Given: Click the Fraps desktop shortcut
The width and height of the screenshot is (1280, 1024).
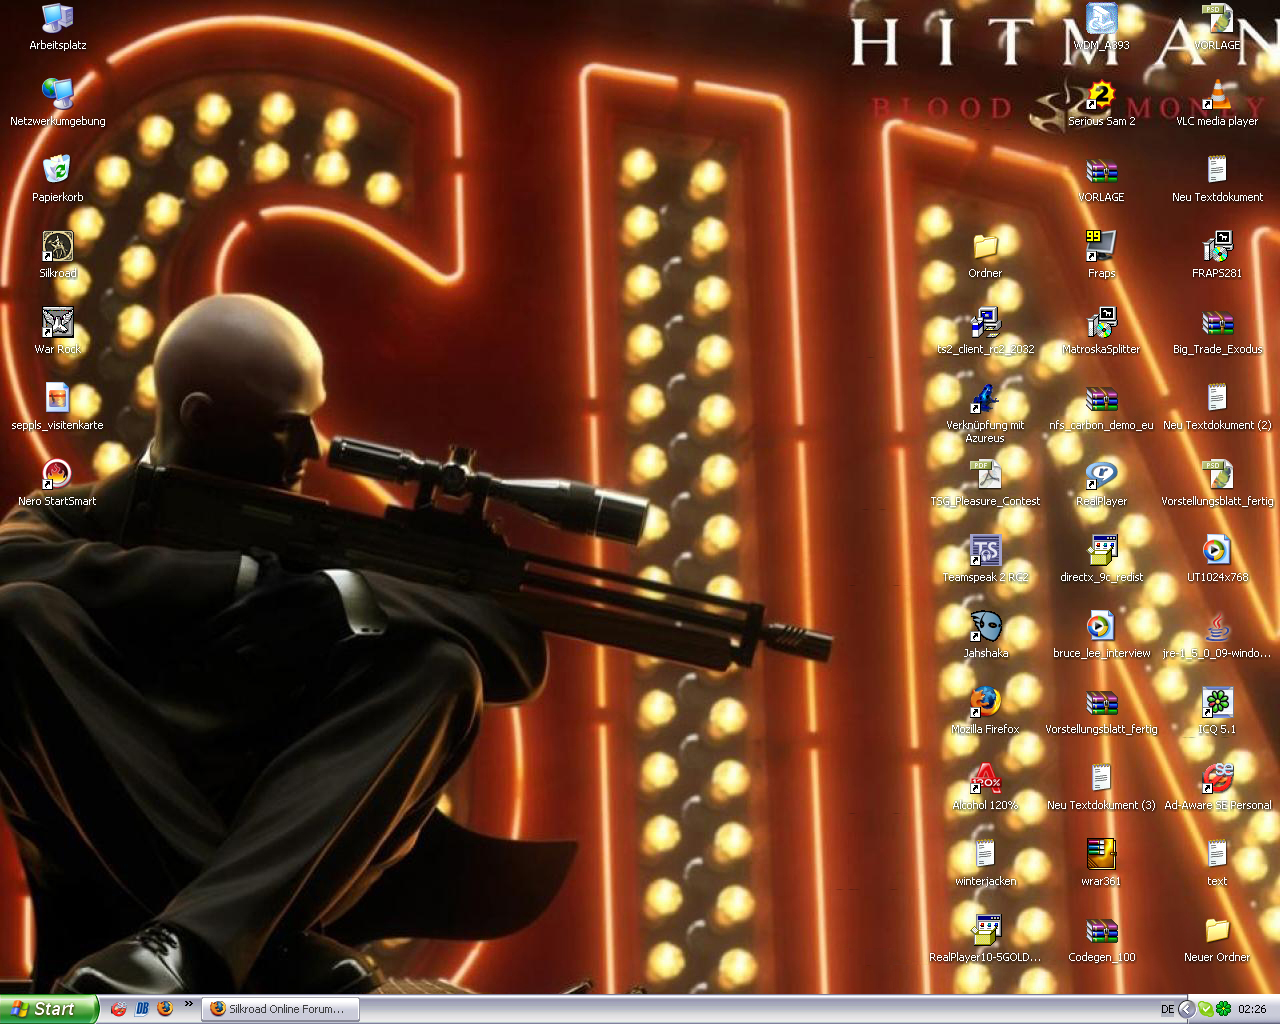Looking at the screenshot, I should coord(1101,247).
